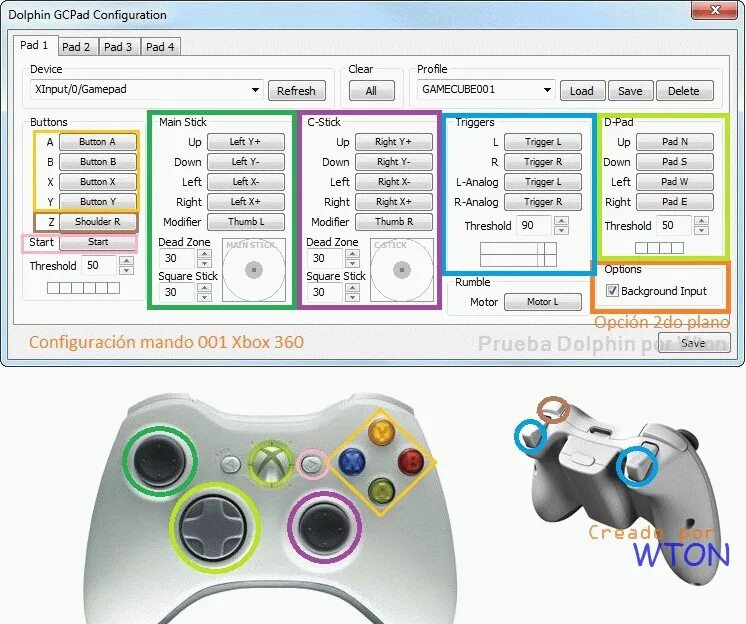This screenshot has width=746, height=624.
Task: Click the Triggers Threshold field showing 90
Action: [534, 225]
